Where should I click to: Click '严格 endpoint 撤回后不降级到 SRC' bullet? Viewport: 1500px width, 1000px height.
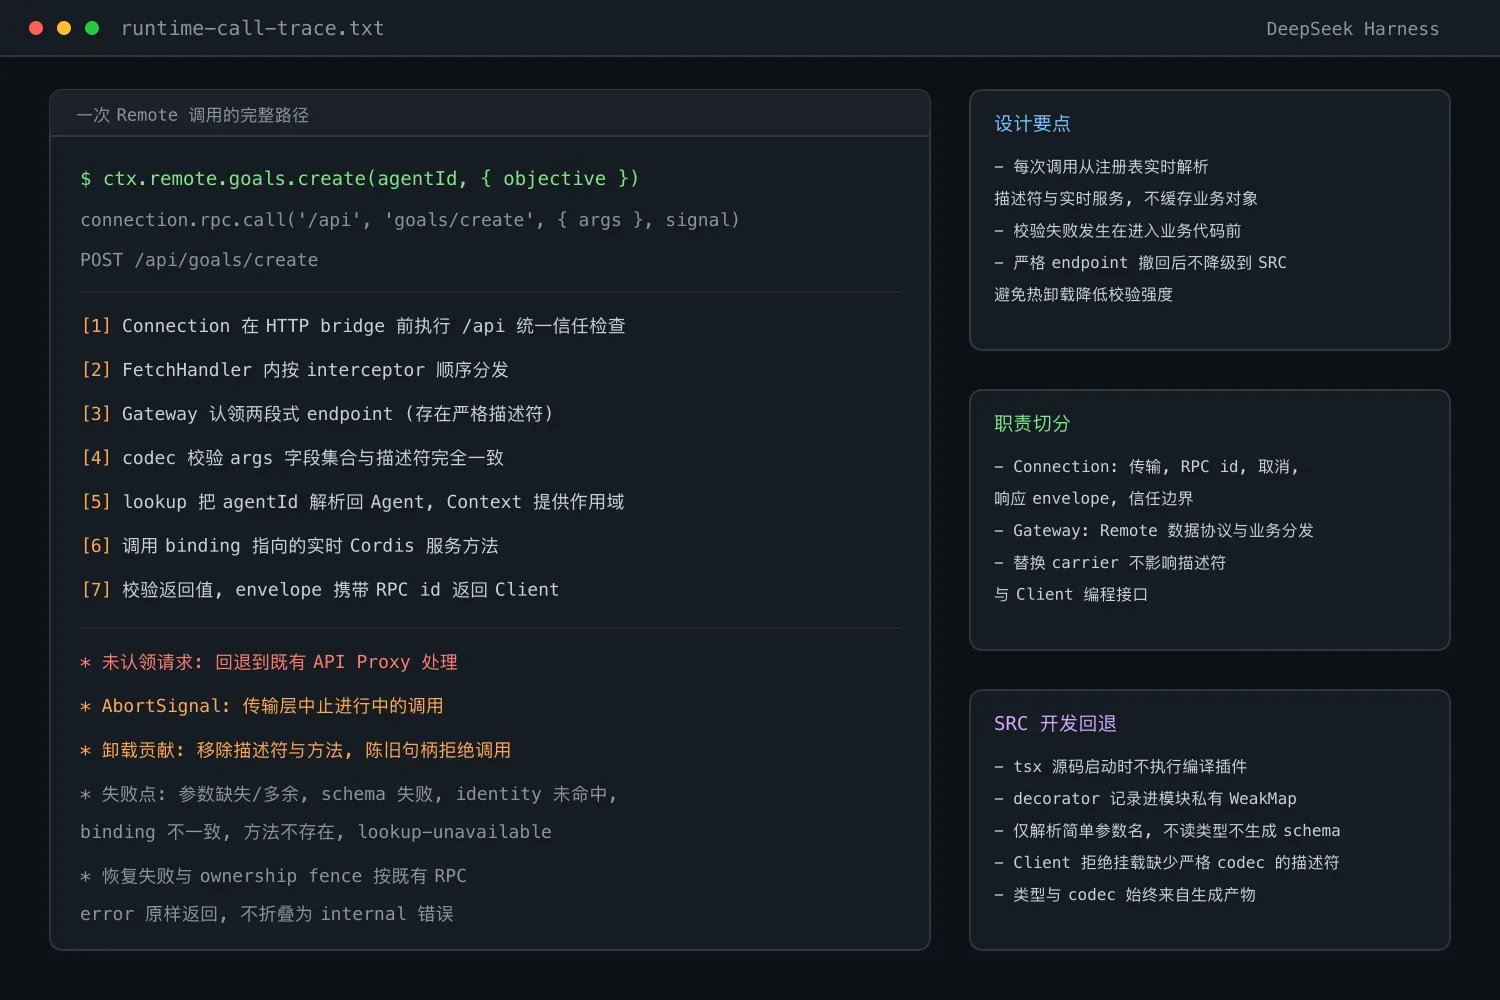pyautogui.click(x=1140, y=263)
